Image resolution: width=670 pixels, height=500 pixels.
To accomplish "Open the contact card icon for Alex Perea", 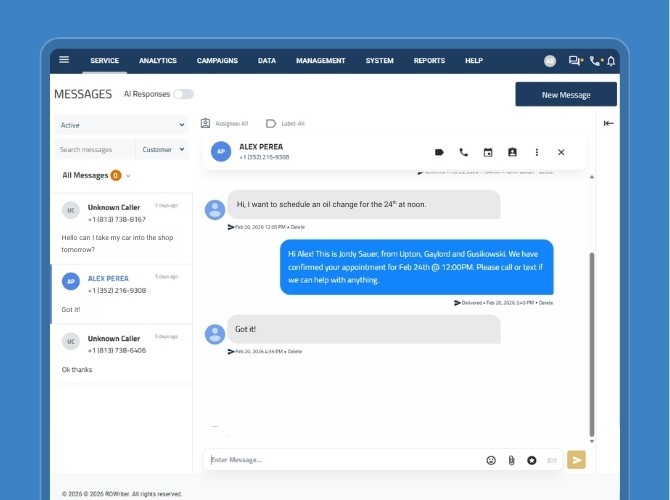I will click(512, 152).
